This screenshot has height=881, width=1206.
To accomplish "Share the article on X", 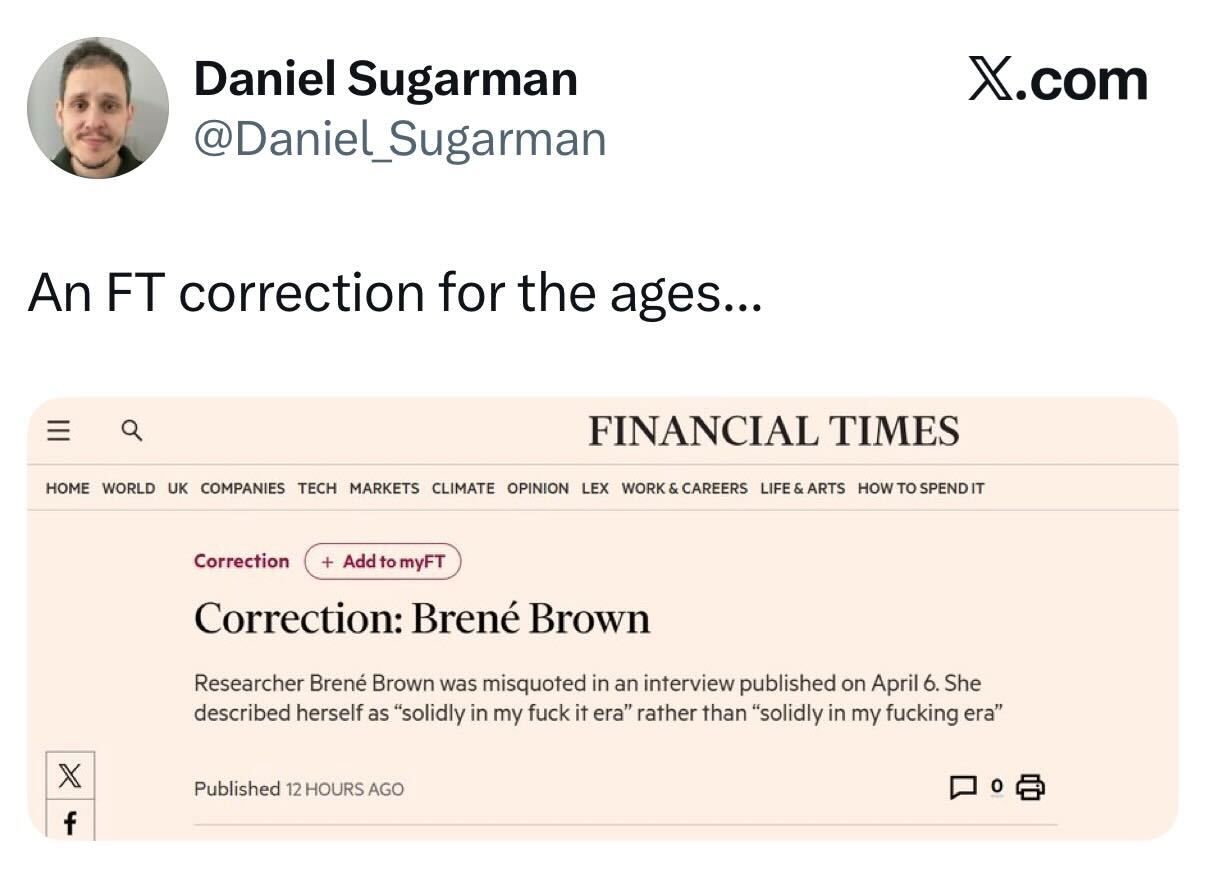I will 71,775.
